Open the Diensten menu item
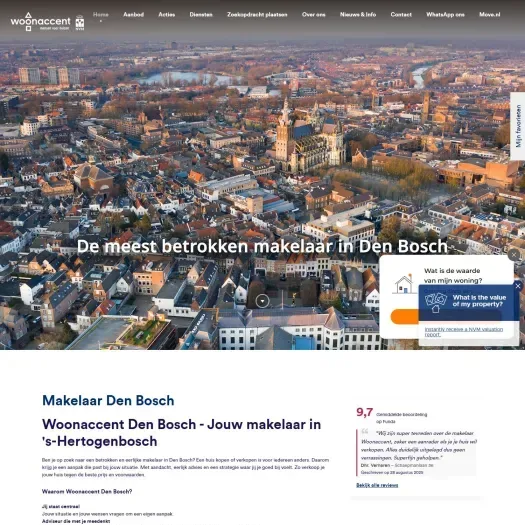 (201, 14)
